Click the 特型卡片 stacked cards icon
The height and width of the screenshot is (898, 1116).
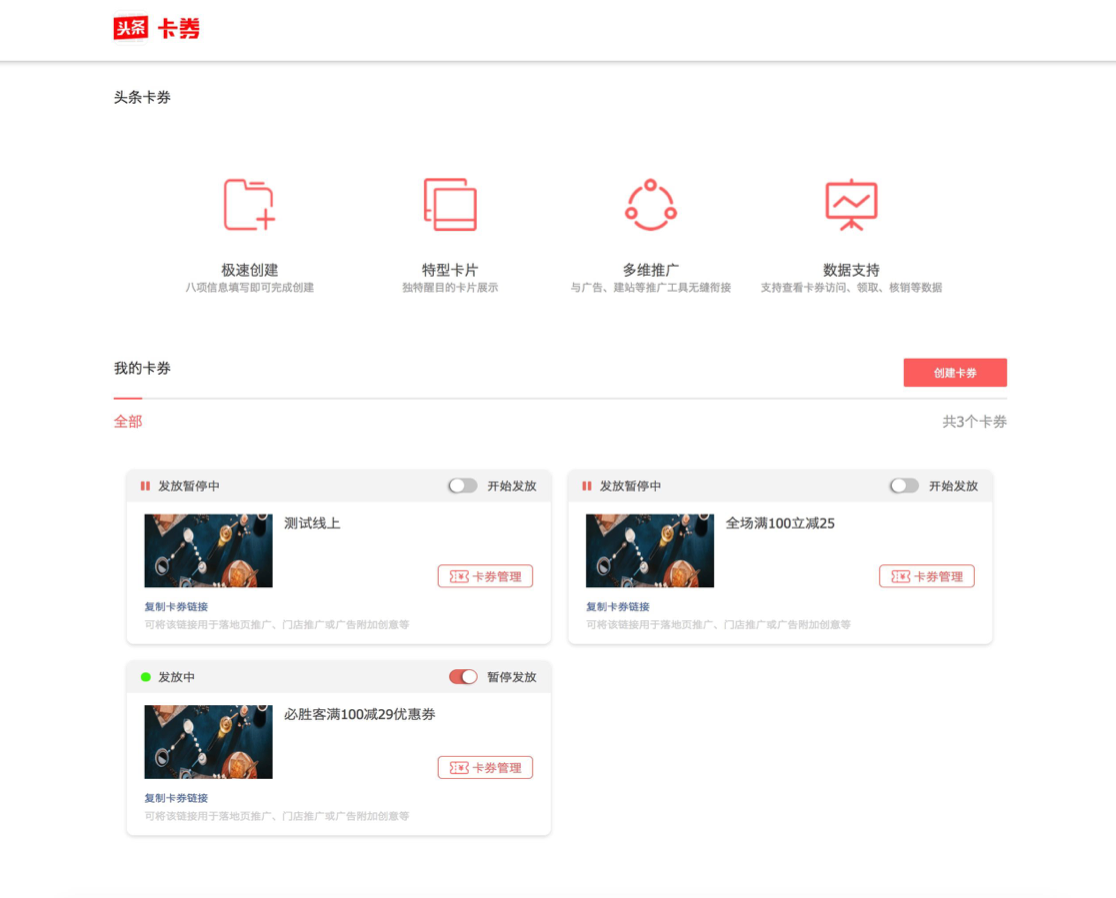(x=450, y=204)
